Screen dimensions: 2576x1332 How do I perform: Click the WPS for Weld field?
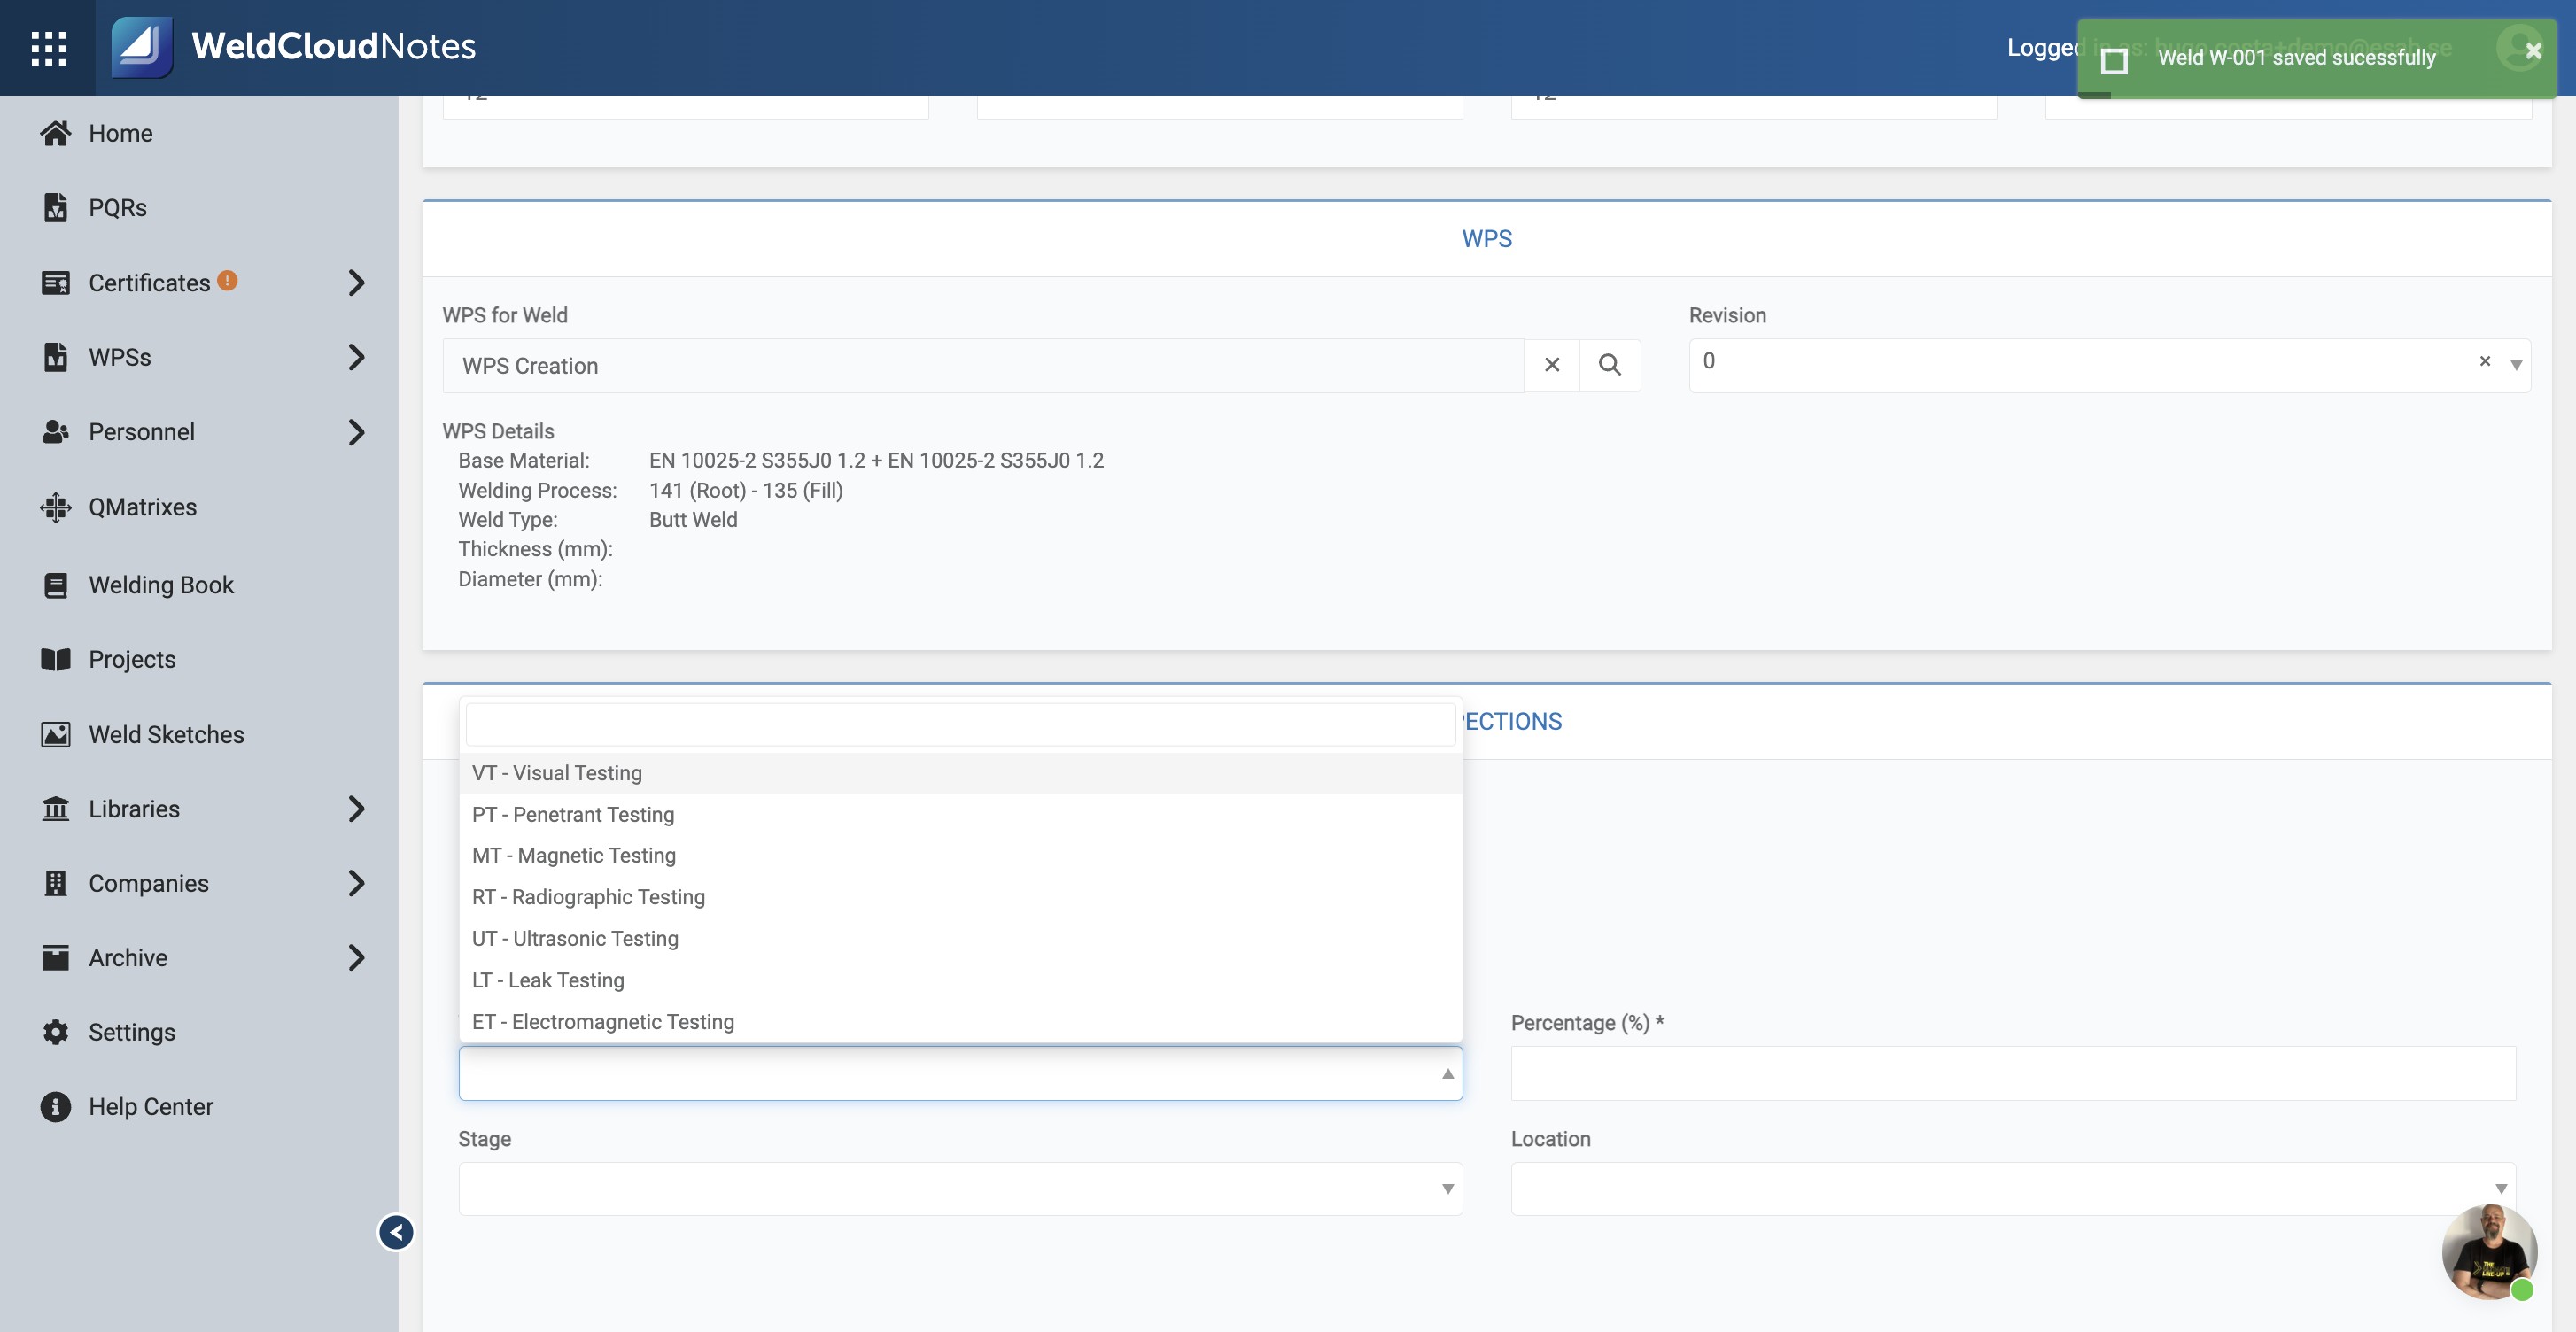point(983,365)
